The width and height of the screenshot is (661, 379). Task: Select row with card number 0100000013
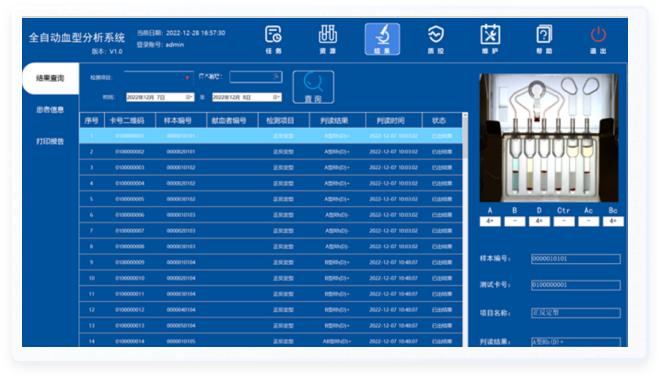(271, 325)
